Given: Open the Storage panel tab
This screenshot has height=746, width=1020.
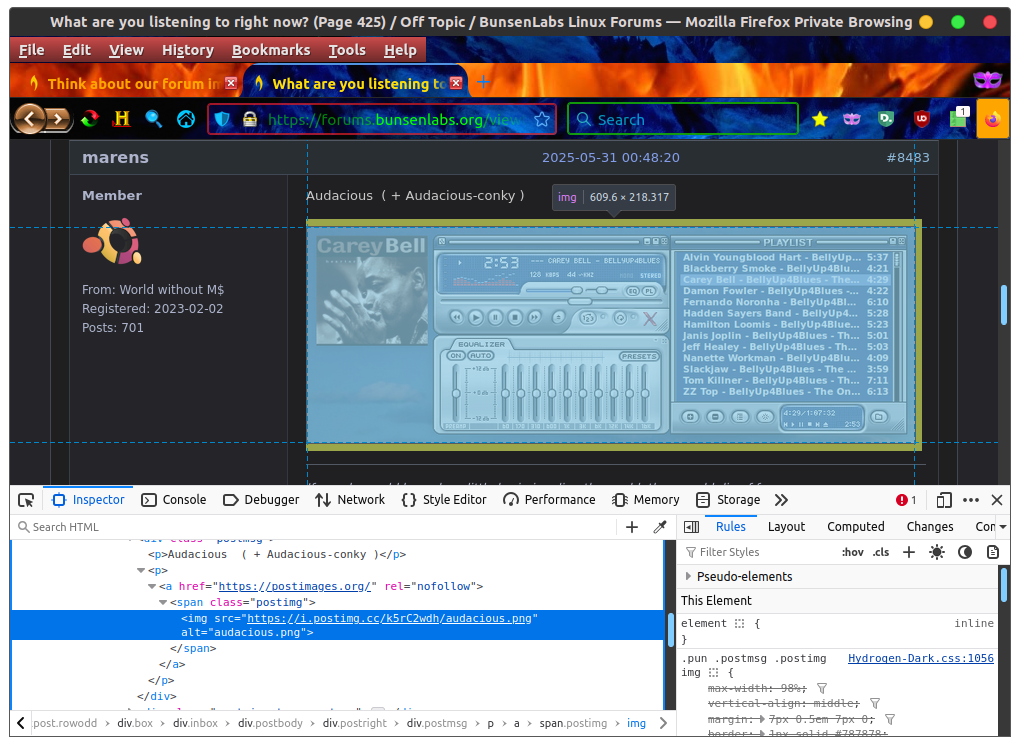Looking at the screenshot, I should pos(728,500).
